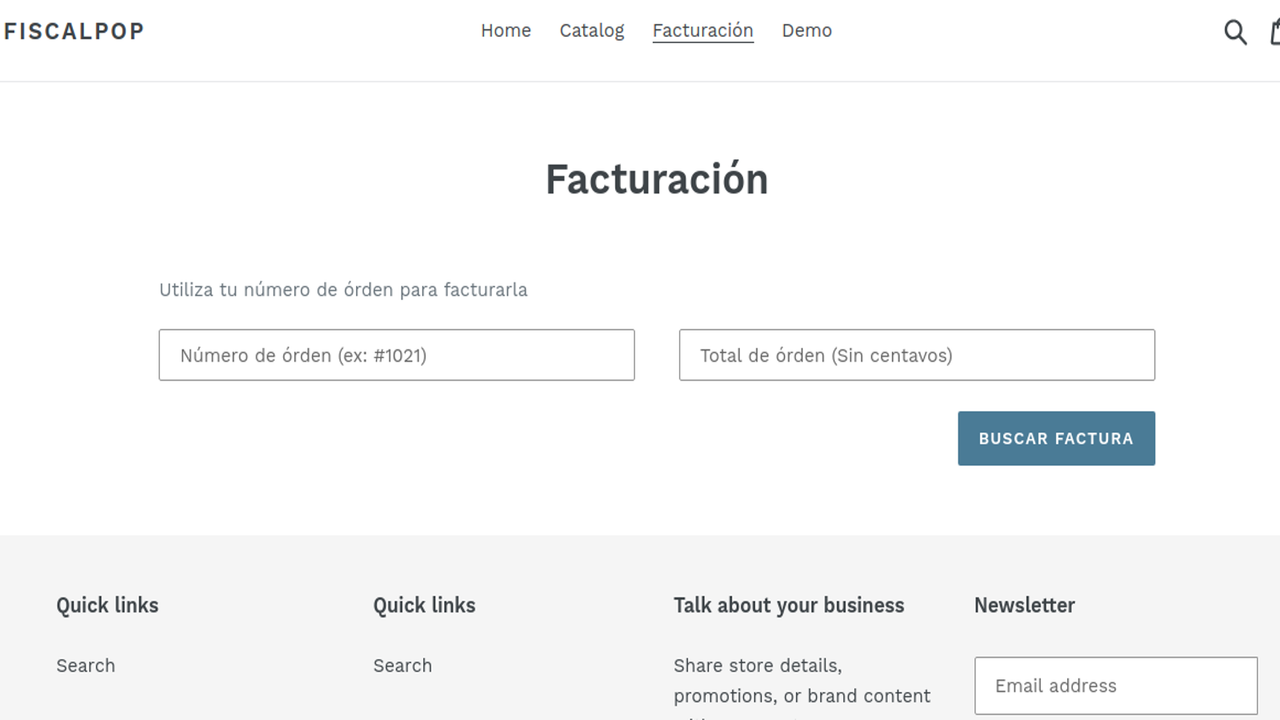Select the Home navigation link

click(x=506, y=31)
